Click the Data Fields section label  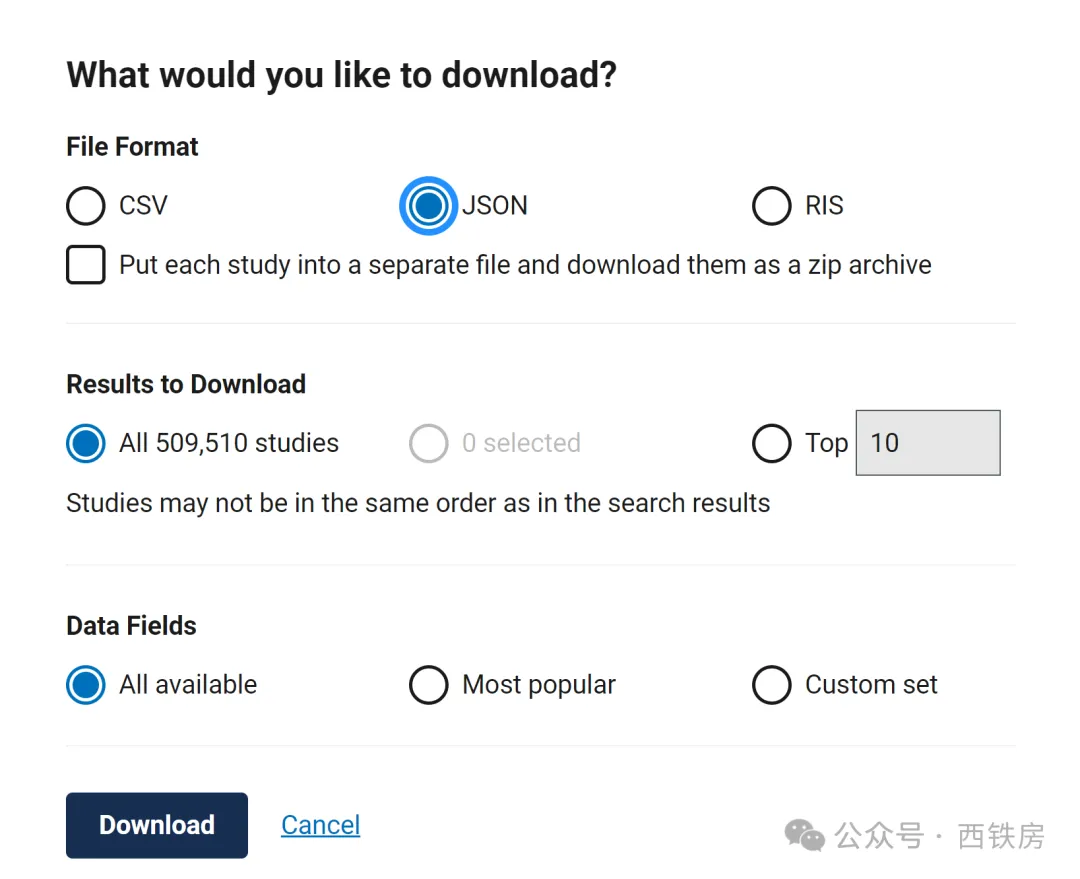131,626
